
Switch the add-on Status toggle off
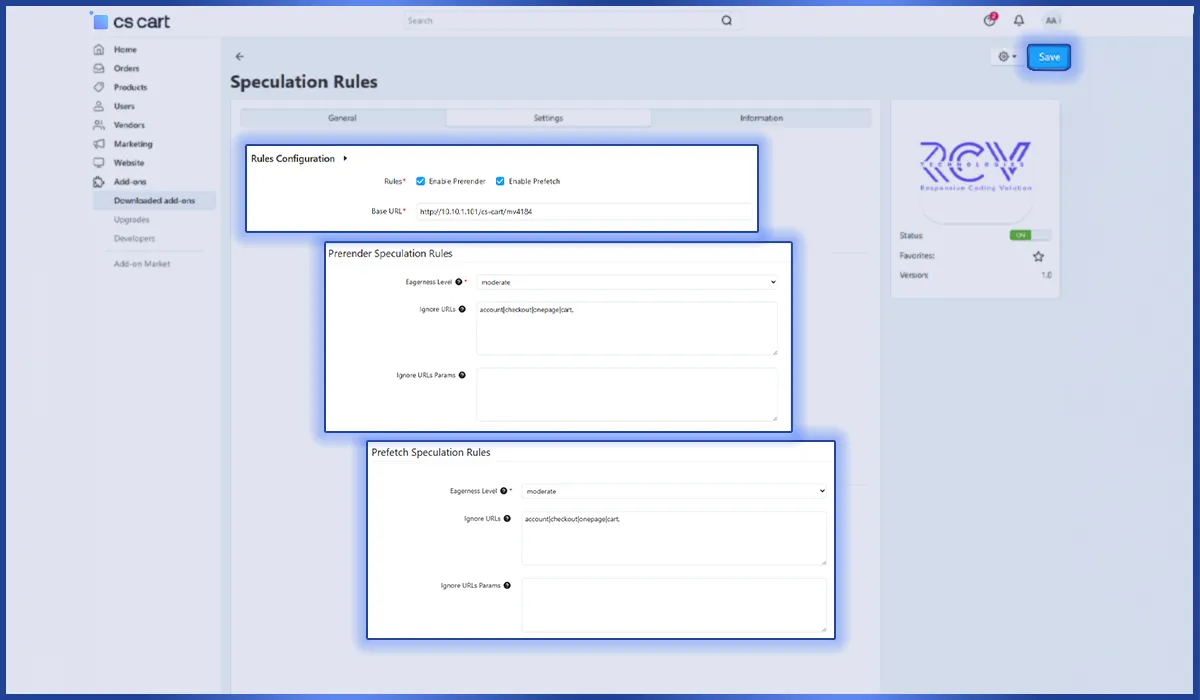pyautogui.click(x=1029, y=235)
